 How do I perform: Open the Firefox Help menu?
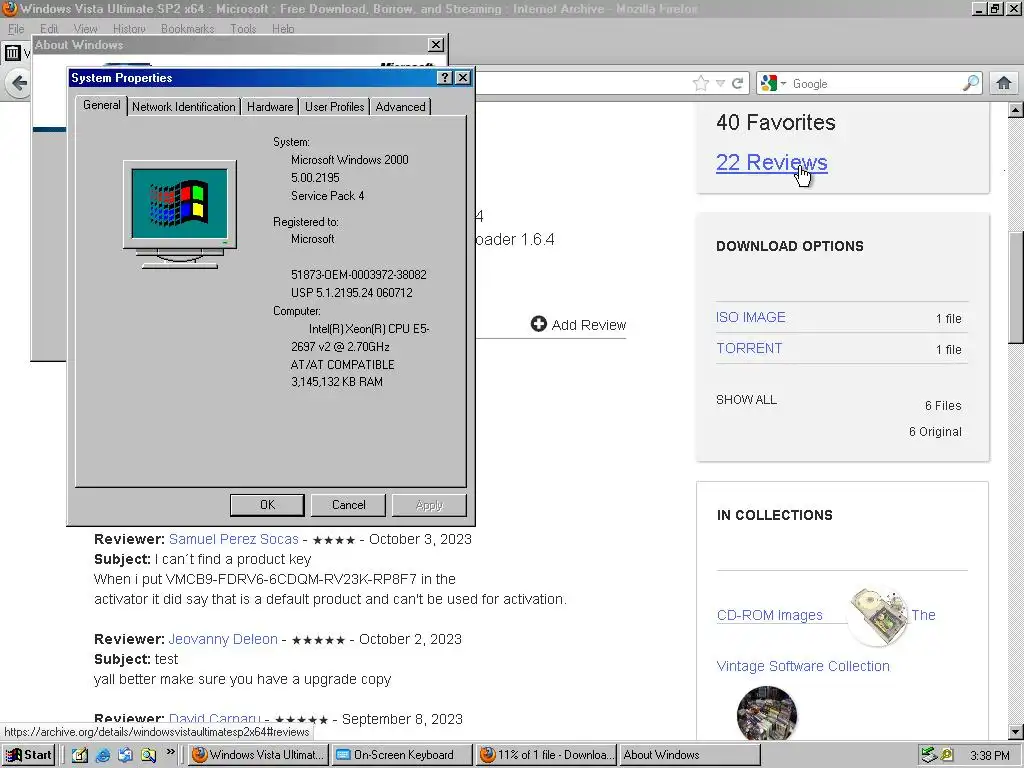coord(283,29)
